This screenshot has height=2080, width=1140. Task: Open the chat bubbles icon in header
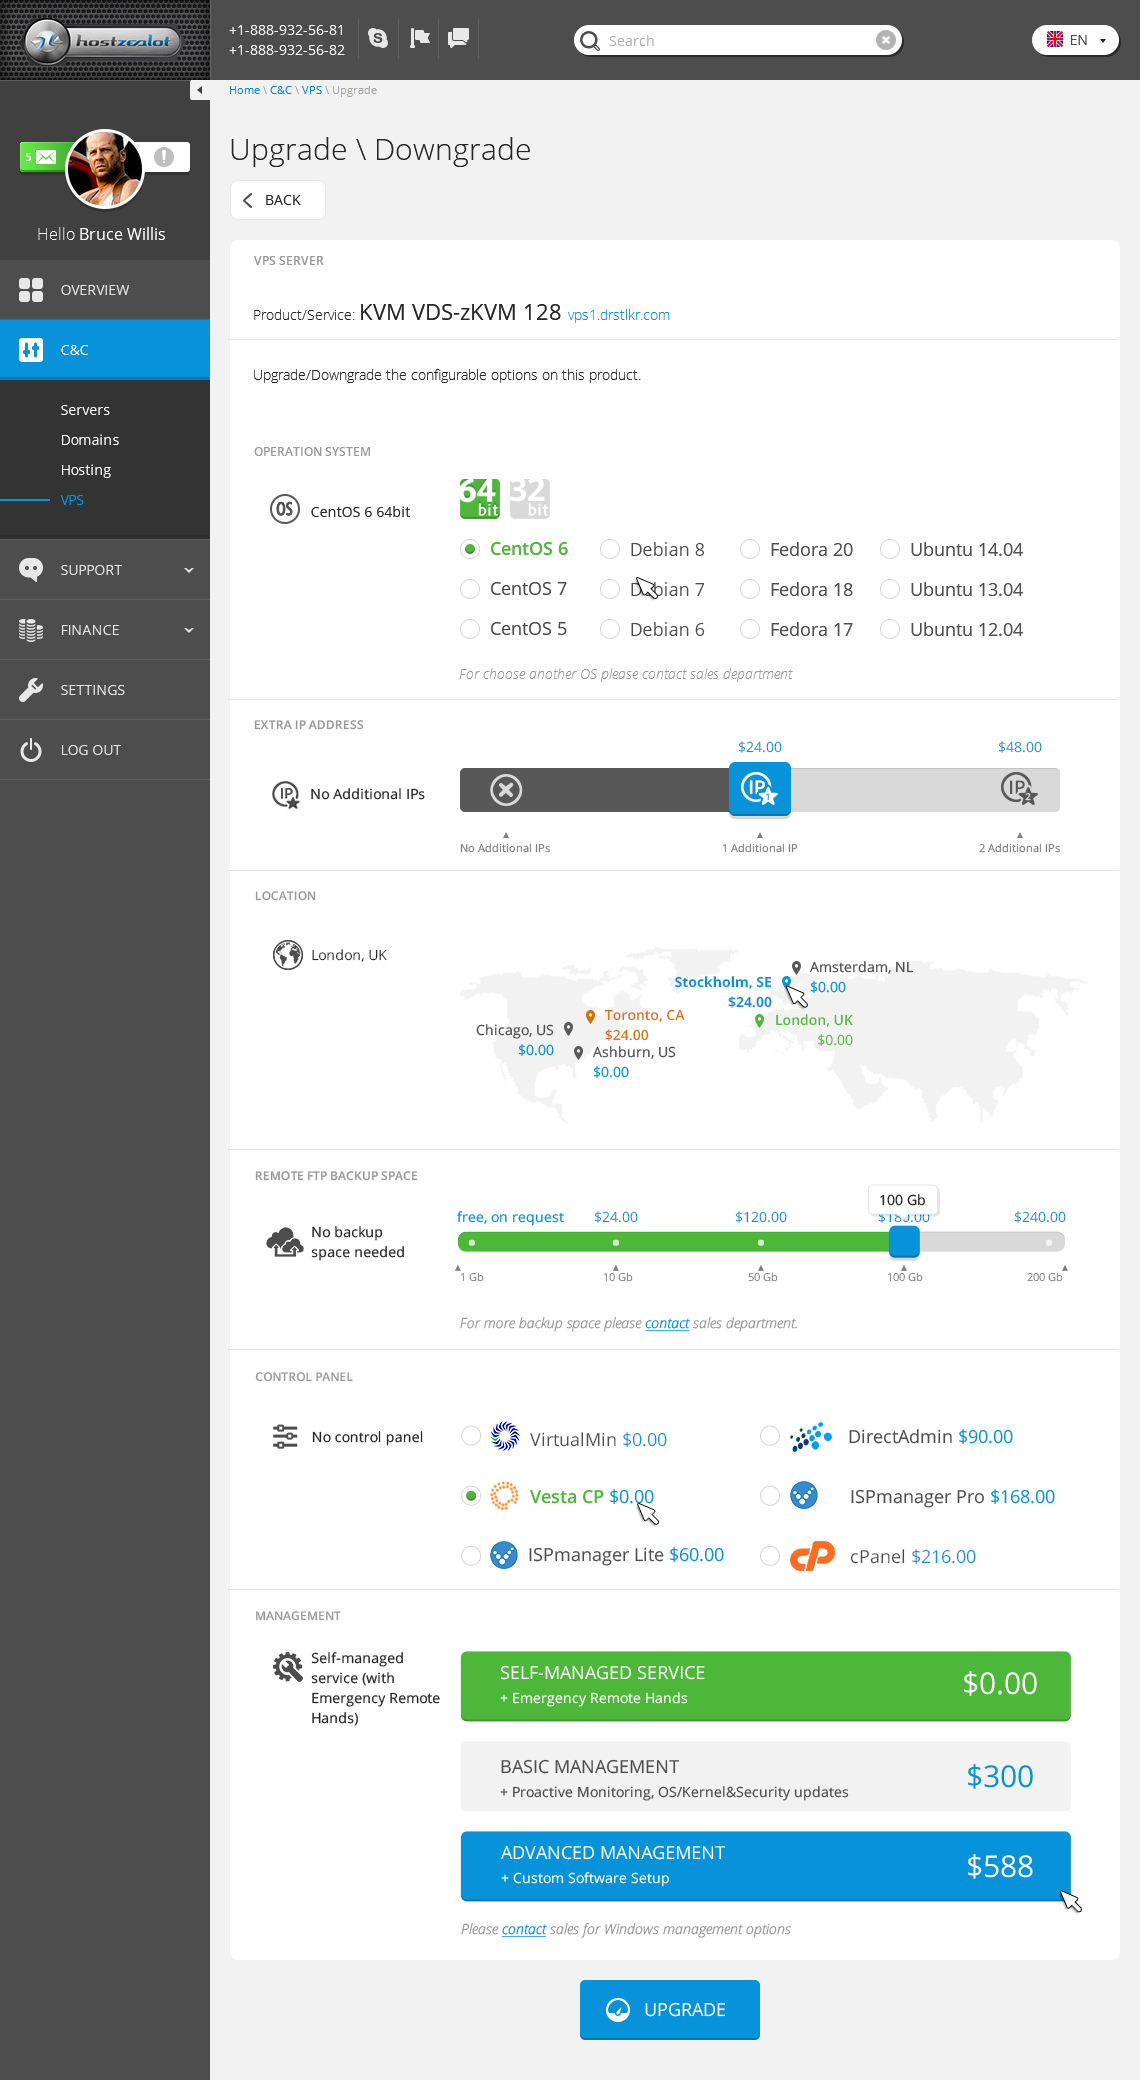[459, 38]
